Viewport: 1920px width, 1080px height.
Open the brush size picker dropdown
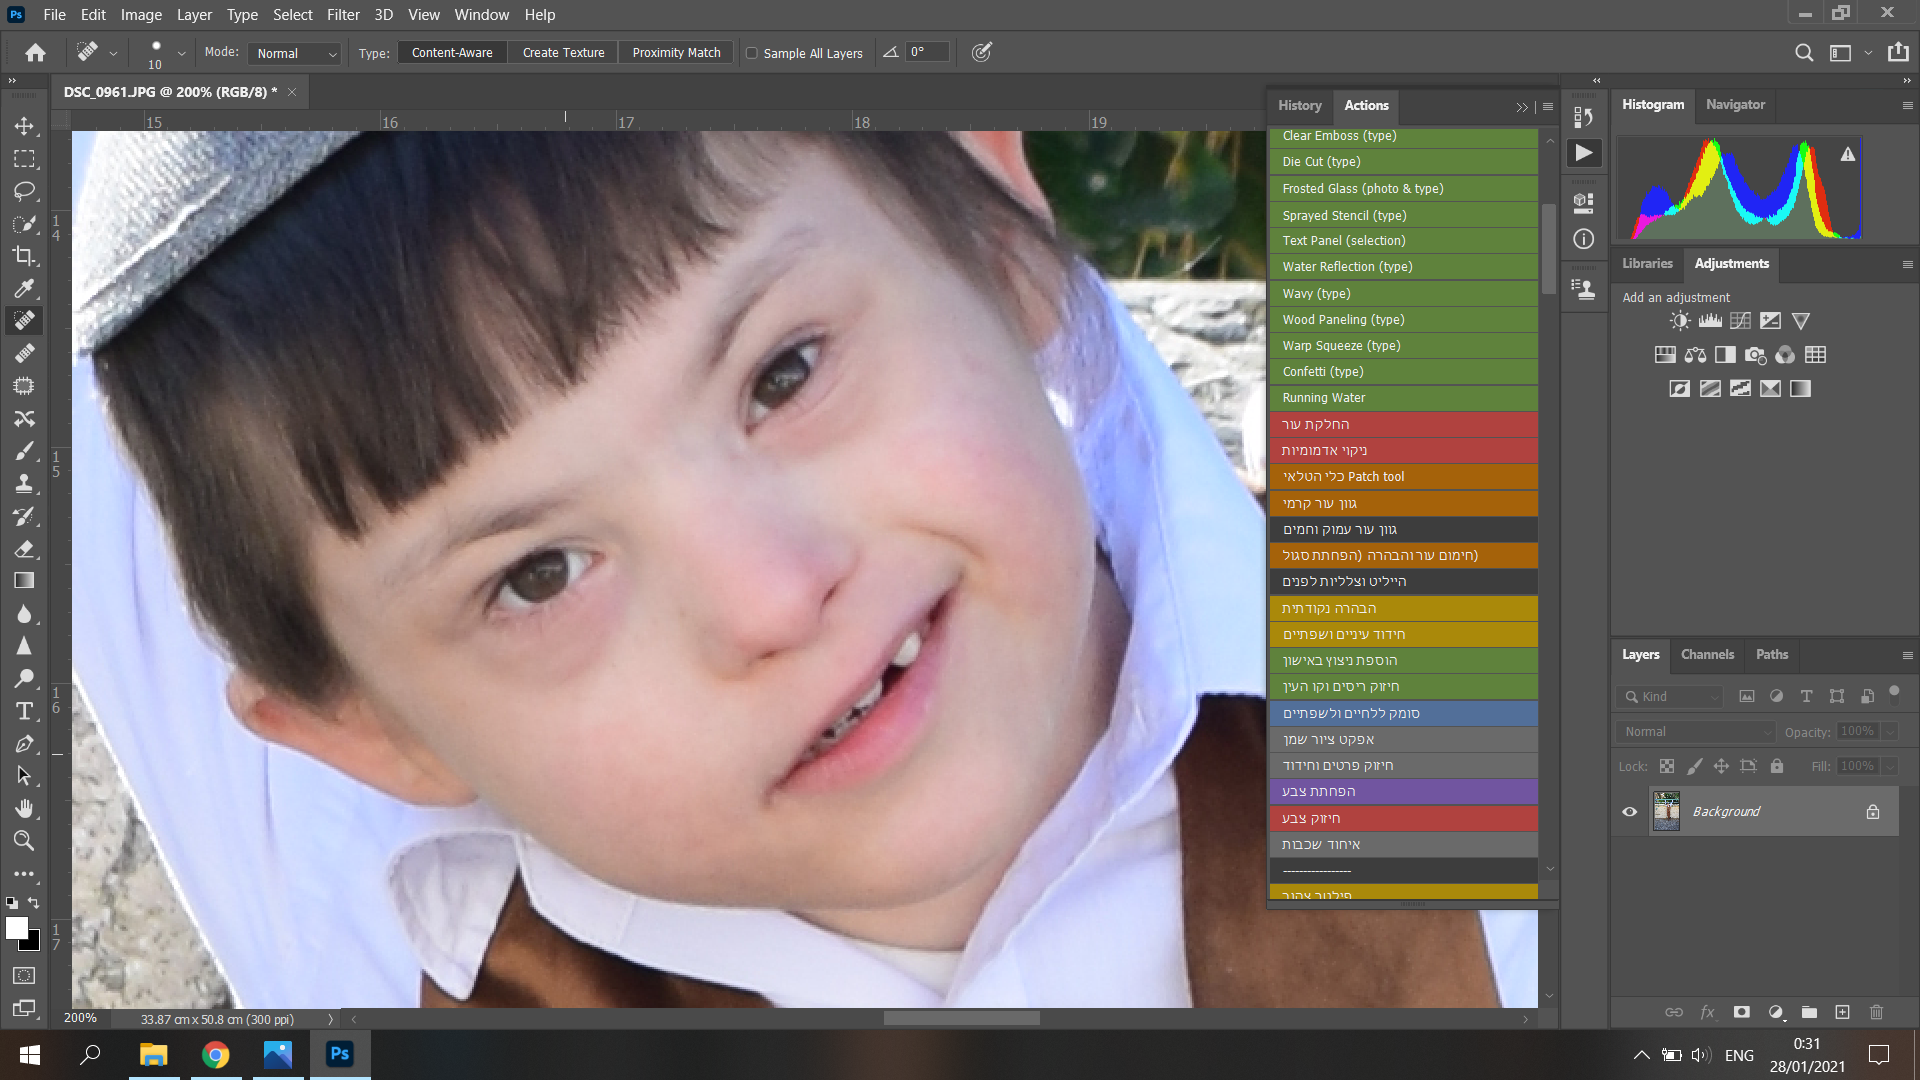coord(181,53)
